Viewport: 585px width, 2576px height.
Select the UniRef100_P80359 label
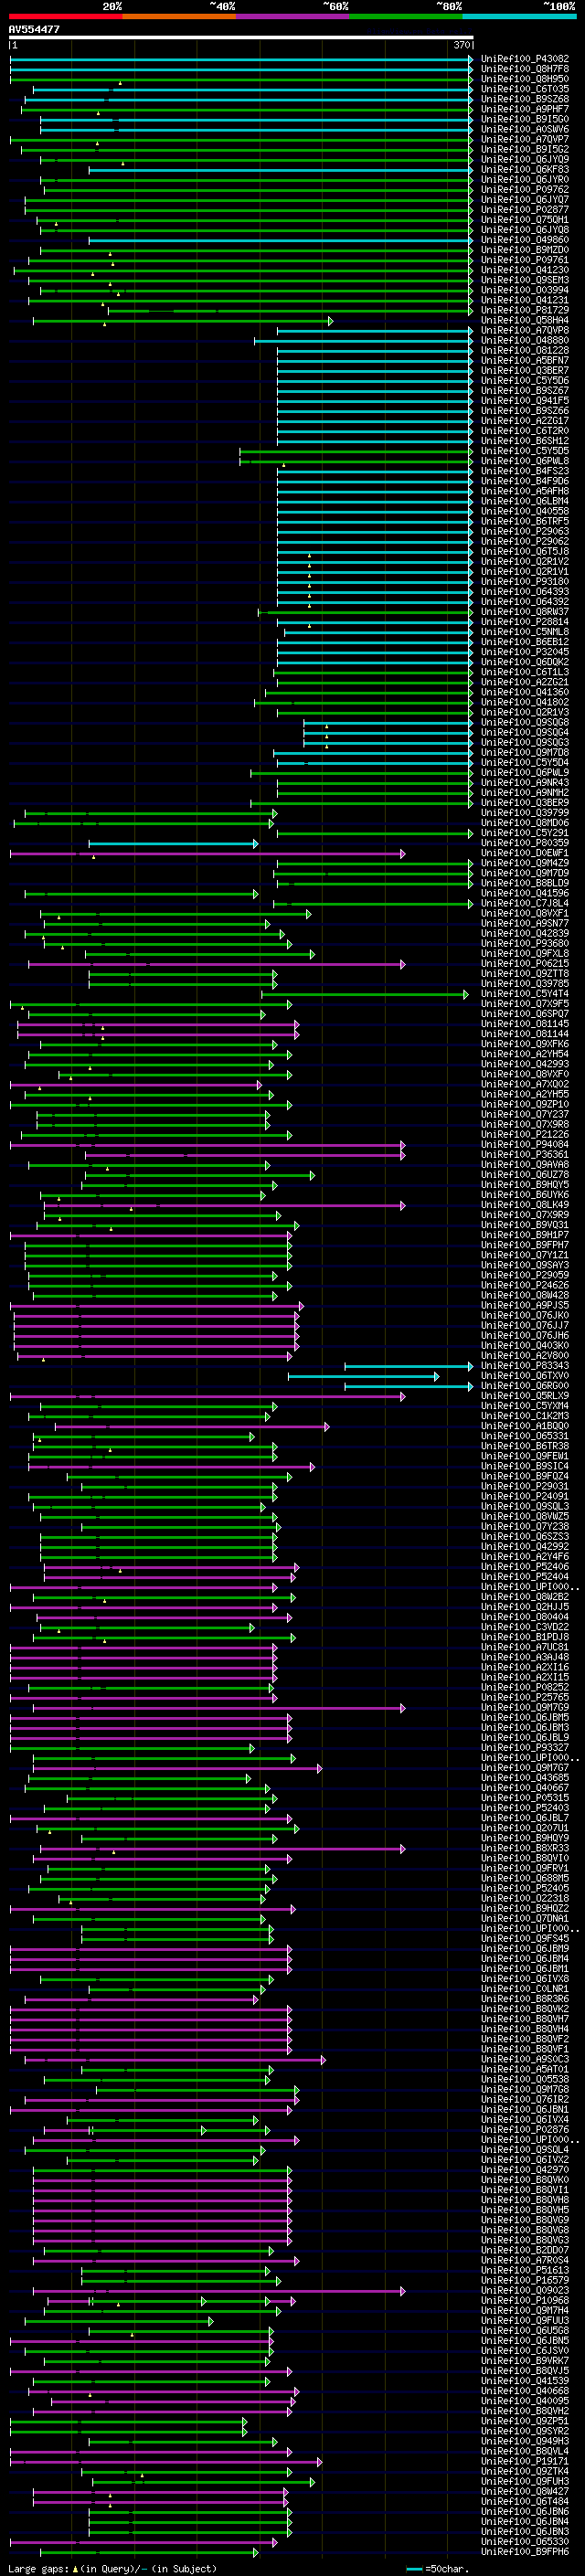tap(525, 842)
